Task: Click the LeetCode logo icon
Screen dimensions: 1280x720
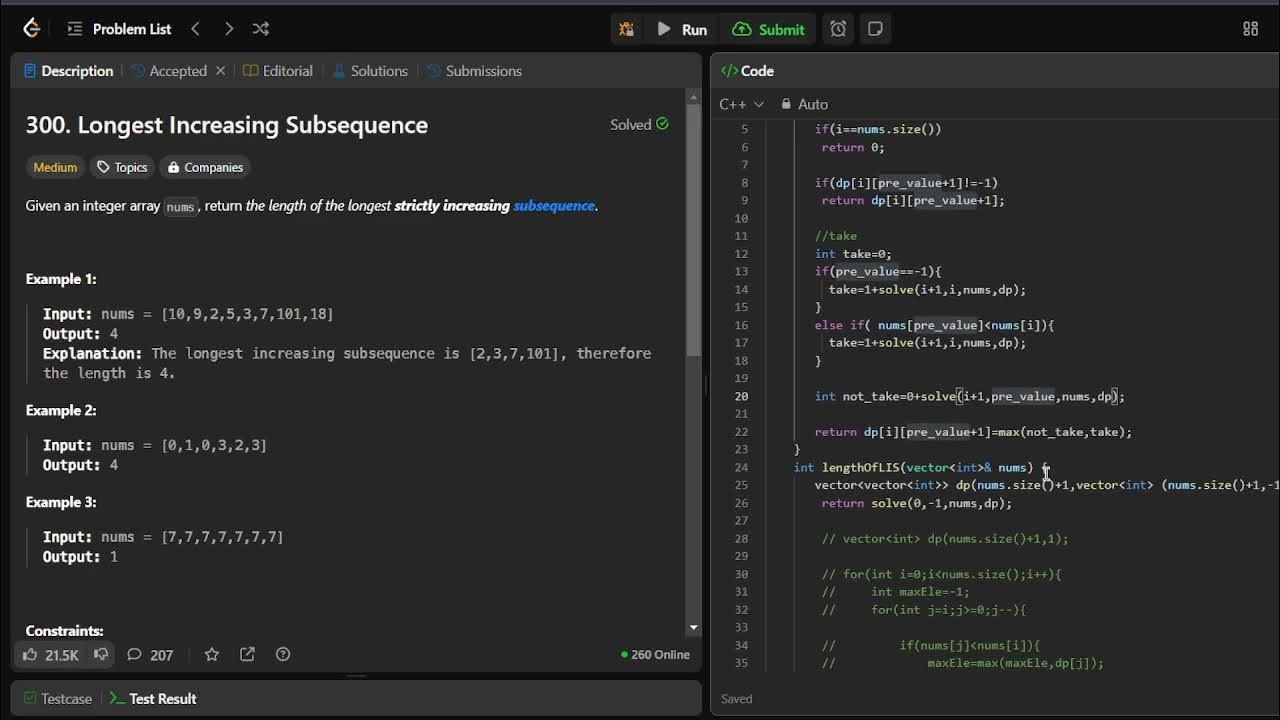Action: [31, 29]
